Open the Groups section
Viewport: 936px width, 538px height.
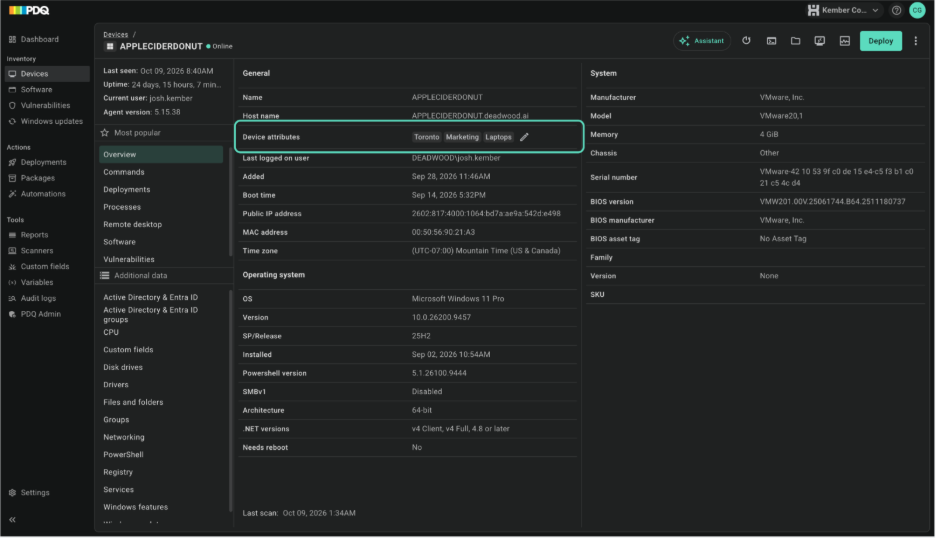pos(116,420)
